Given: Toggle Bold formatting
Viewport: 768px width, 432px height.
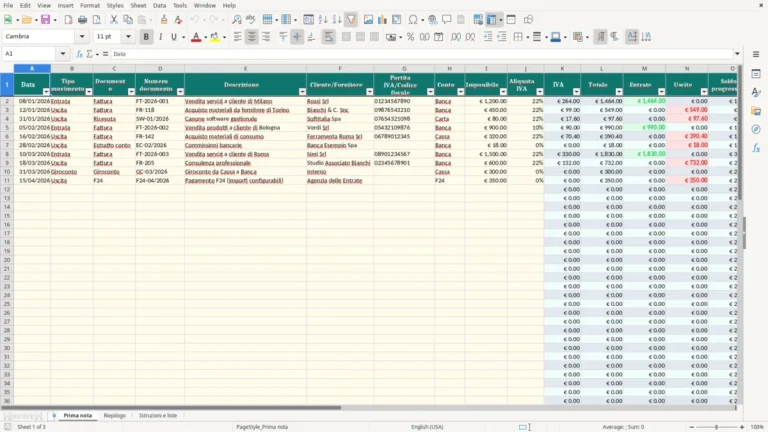Looking at the screenshot, I should pyautogui.click(x=146, y=37).
